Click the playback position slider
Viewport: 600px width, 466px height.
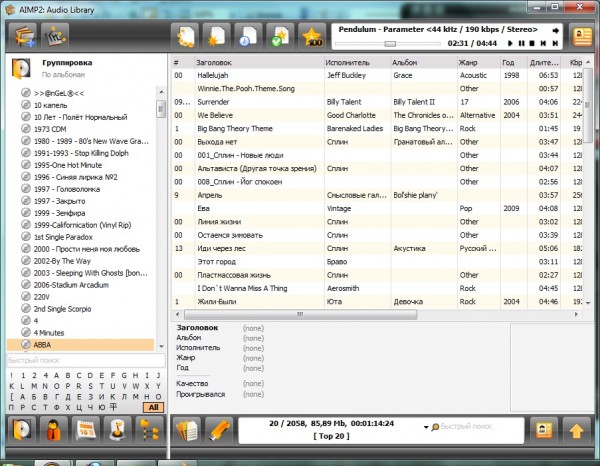pos(388,44)
